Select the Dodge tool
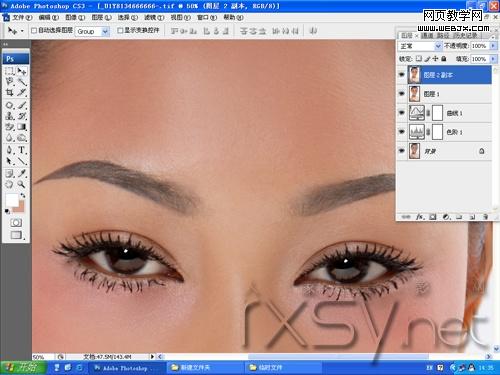Image resolution: width=500 pixels, height=375 pixels. 22,137
